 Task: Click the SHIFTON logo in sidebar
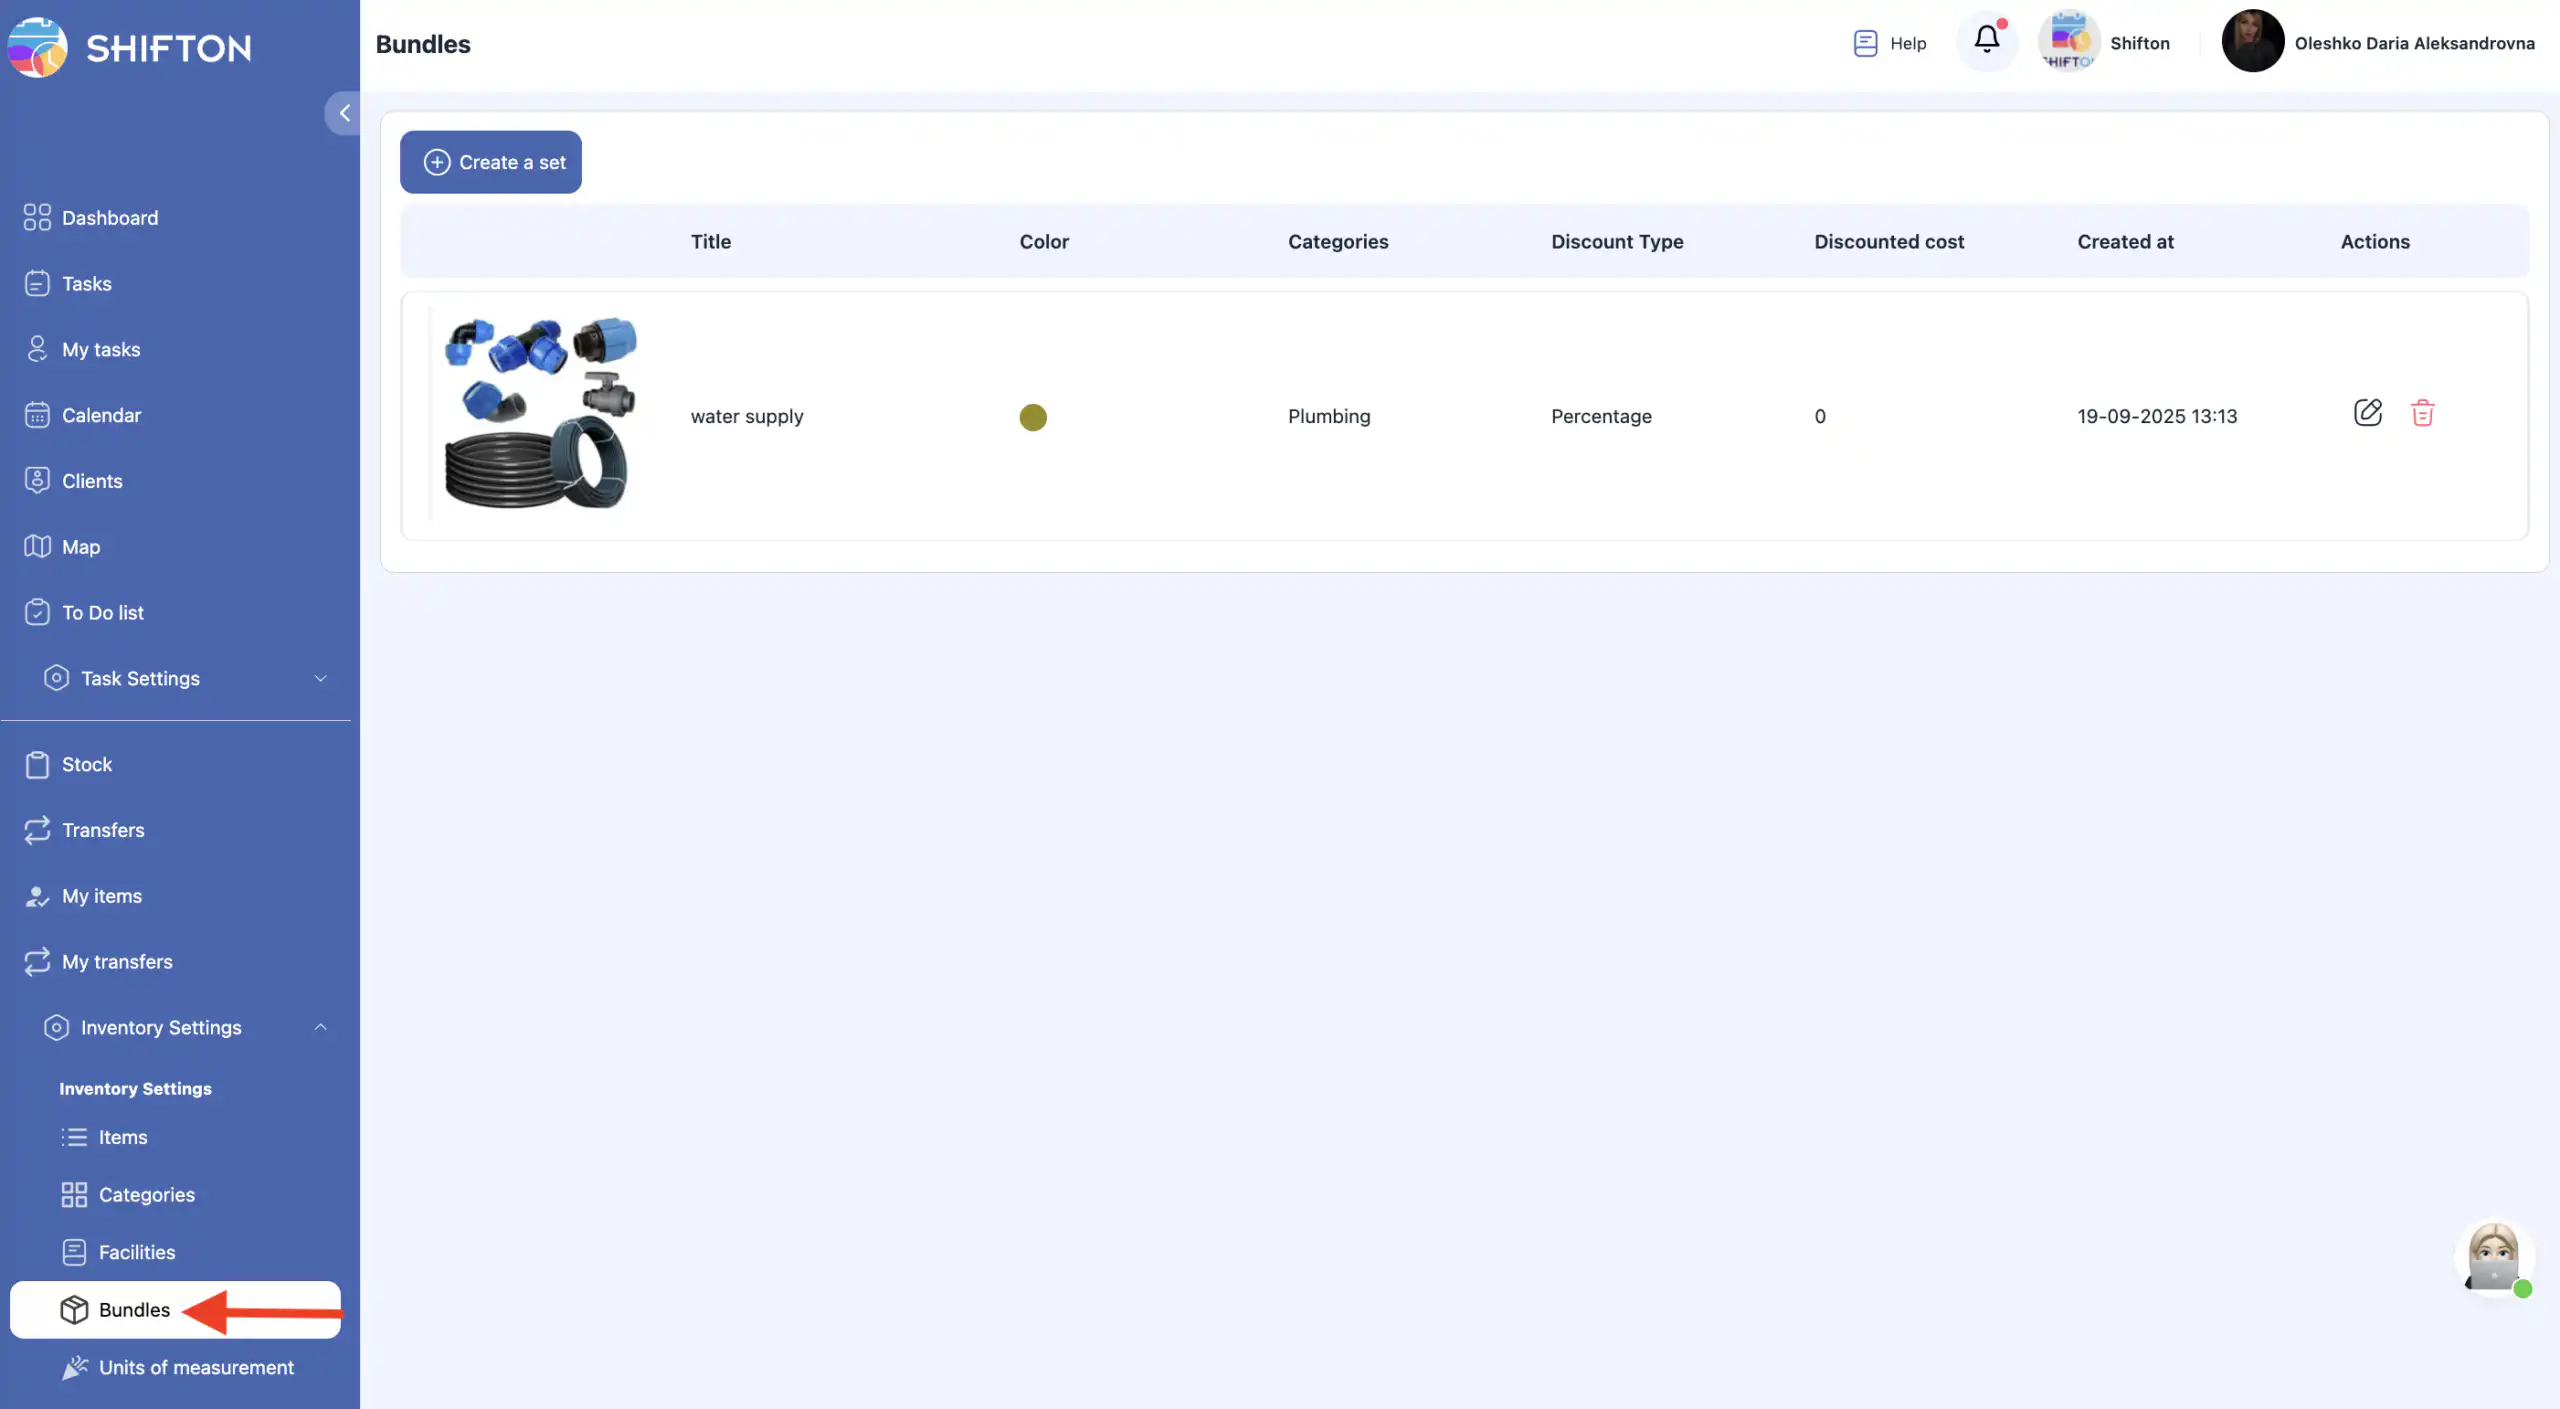(130, 47)
